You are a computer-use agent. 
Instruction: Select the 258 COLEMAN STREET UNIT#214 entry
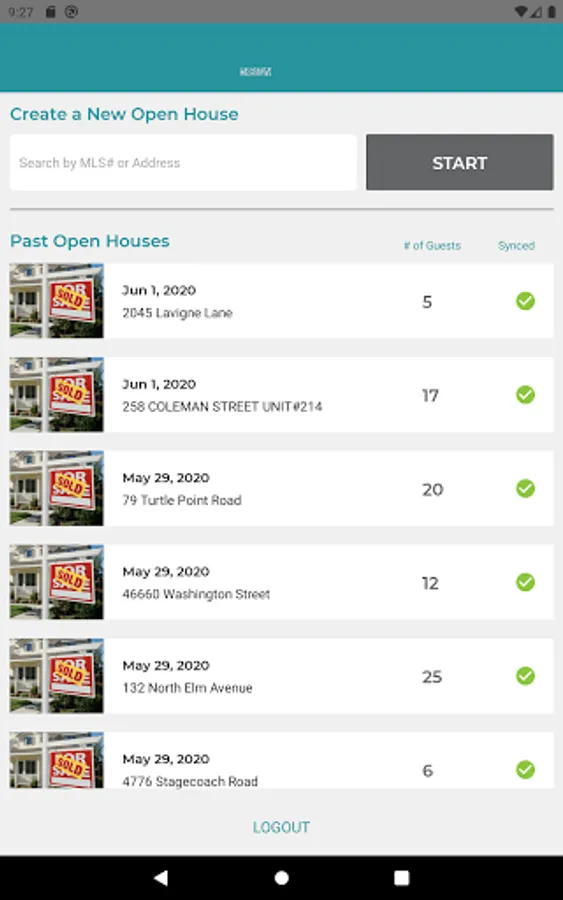pos(281,394)
